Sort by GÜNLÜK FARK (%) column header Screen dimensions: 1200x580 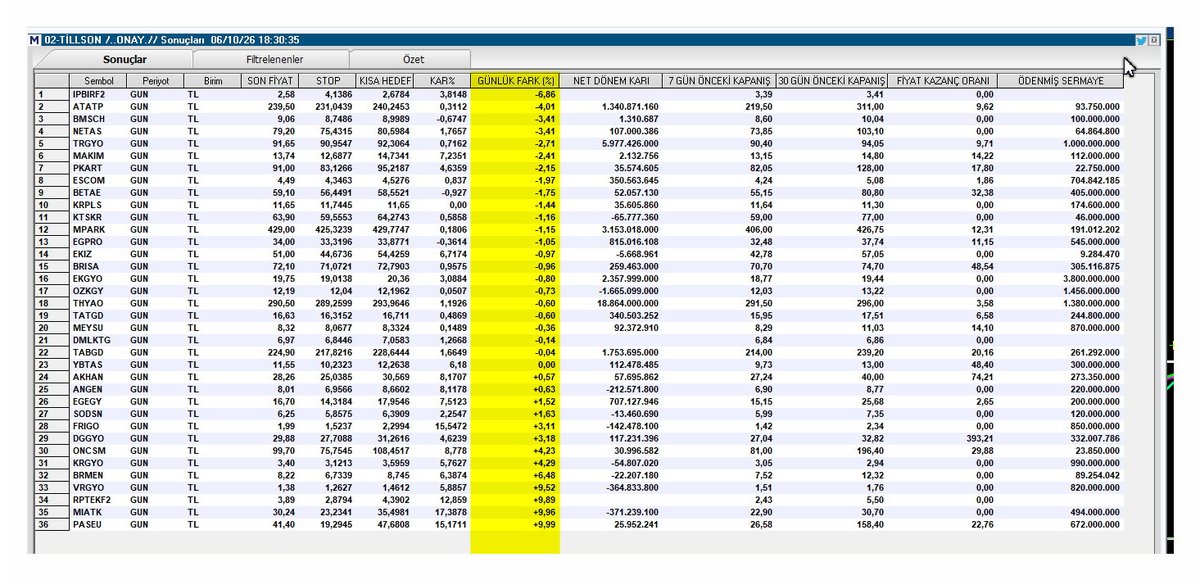[x=515, y=80]
